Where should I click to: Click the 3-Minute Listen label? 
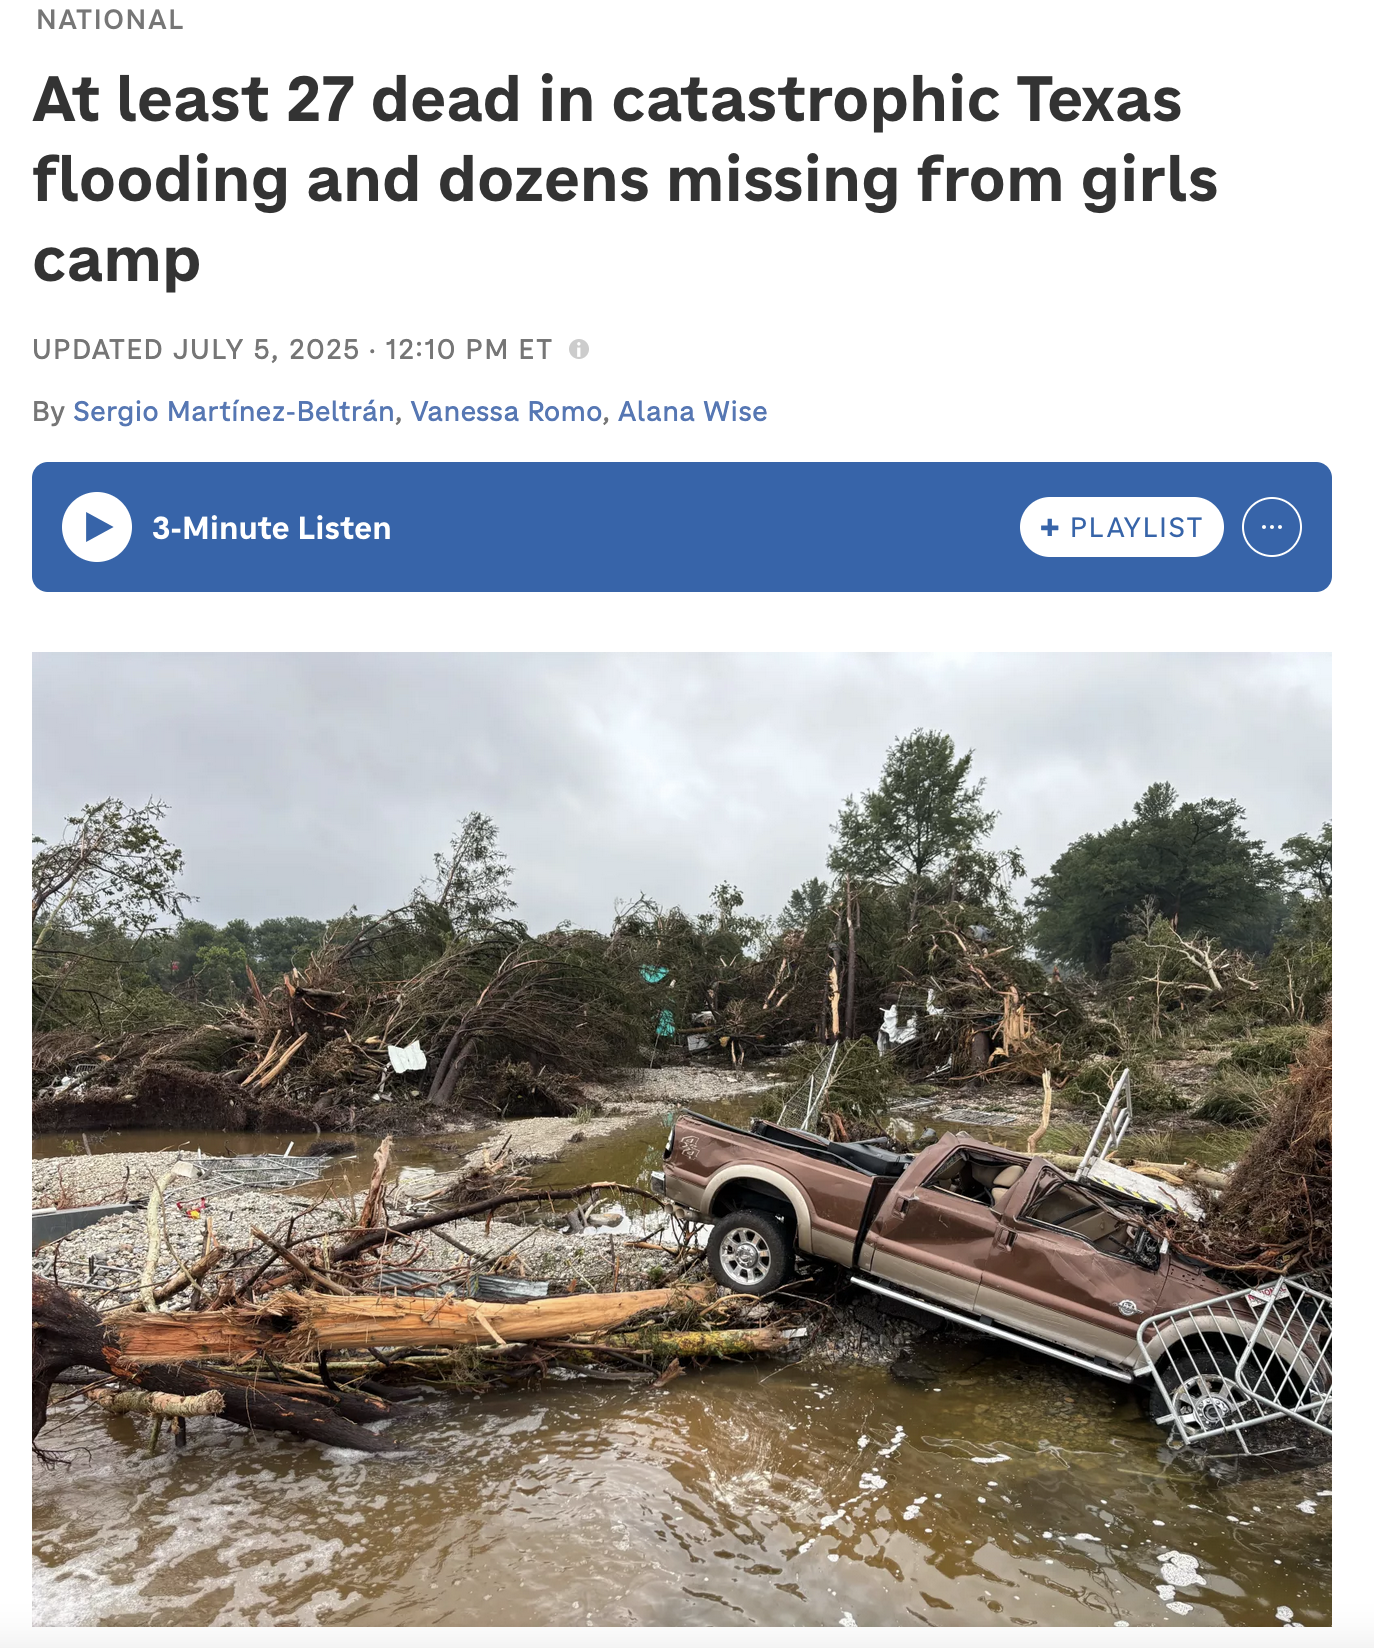pos(271,527)
